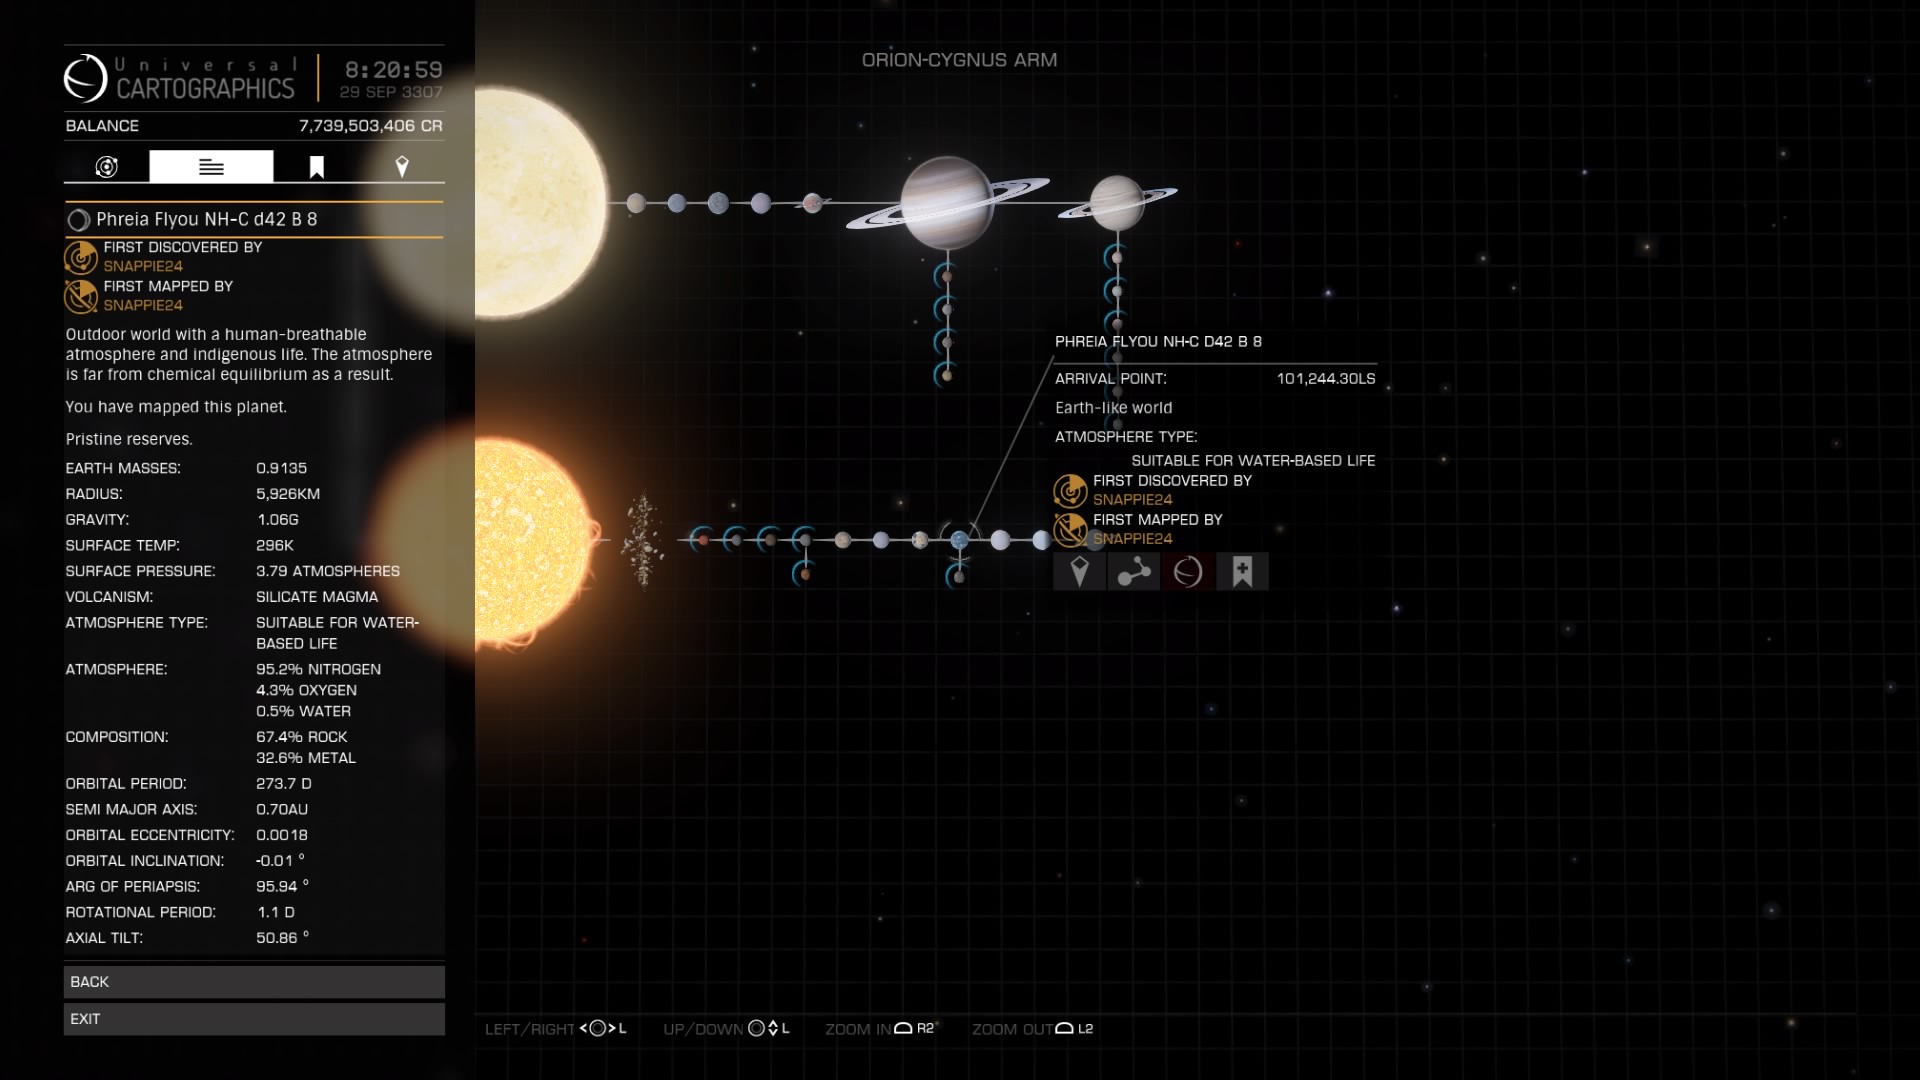Click surface pressure value 3.79 ATMOSPHERES
1920x1080 pixels.
pyautogui.click(x=328, y=571)
